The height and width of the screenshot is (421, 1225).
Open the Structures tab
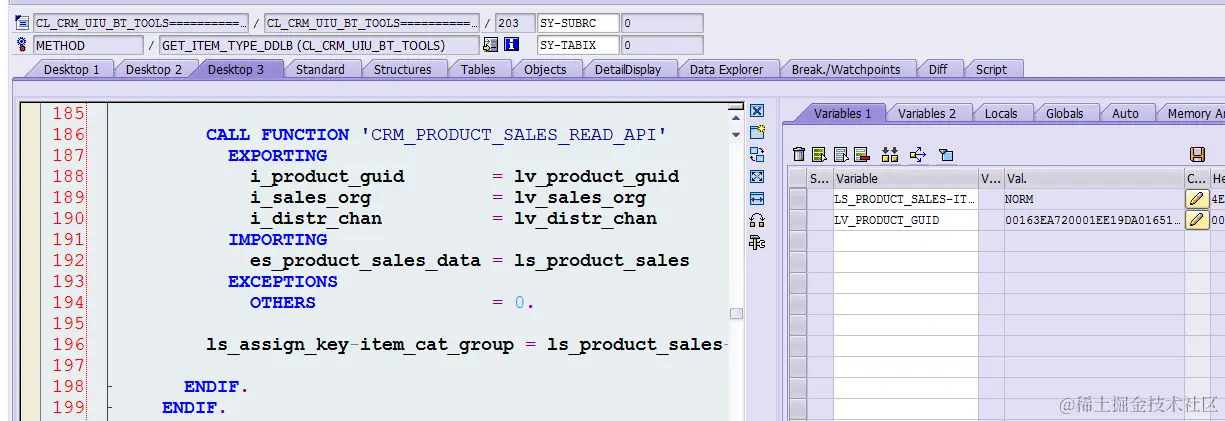pos(403,69)
